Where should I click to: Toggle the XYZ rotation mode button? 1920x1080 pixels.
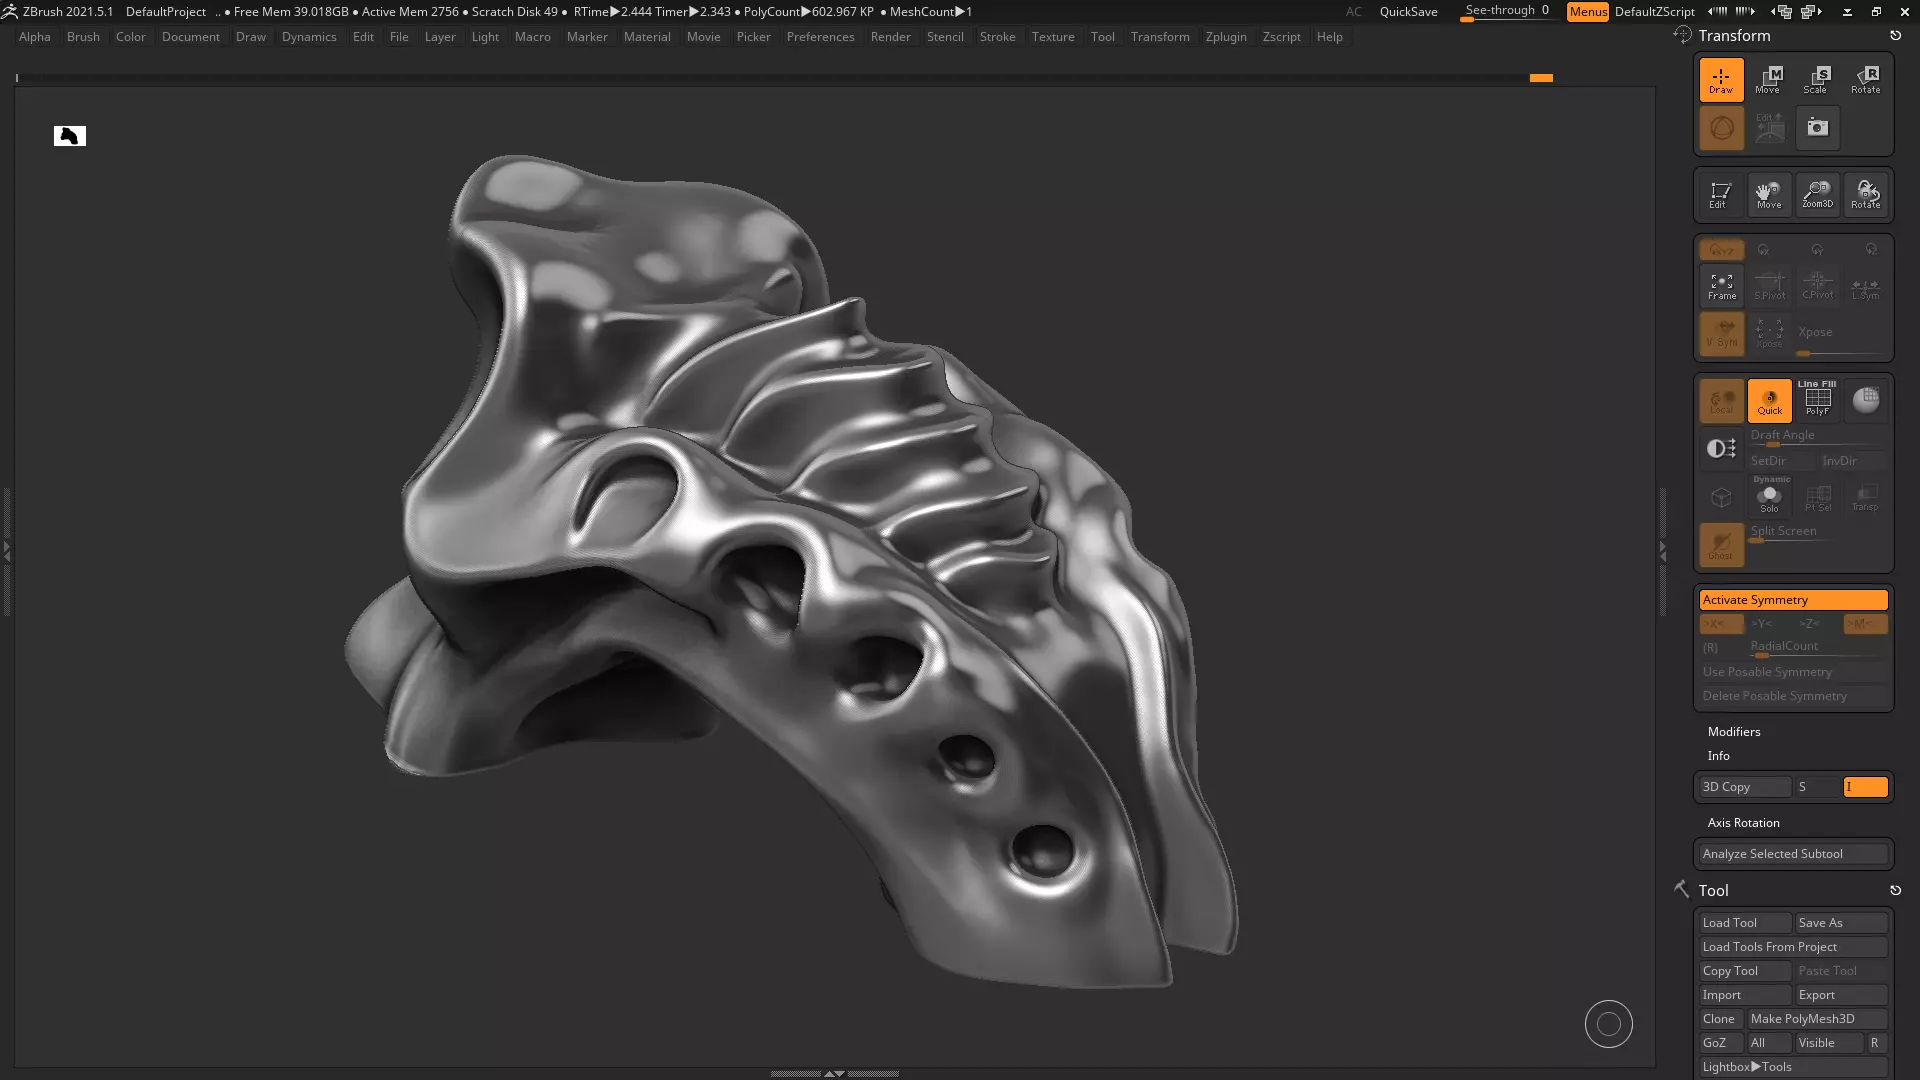coord(1721,250)
